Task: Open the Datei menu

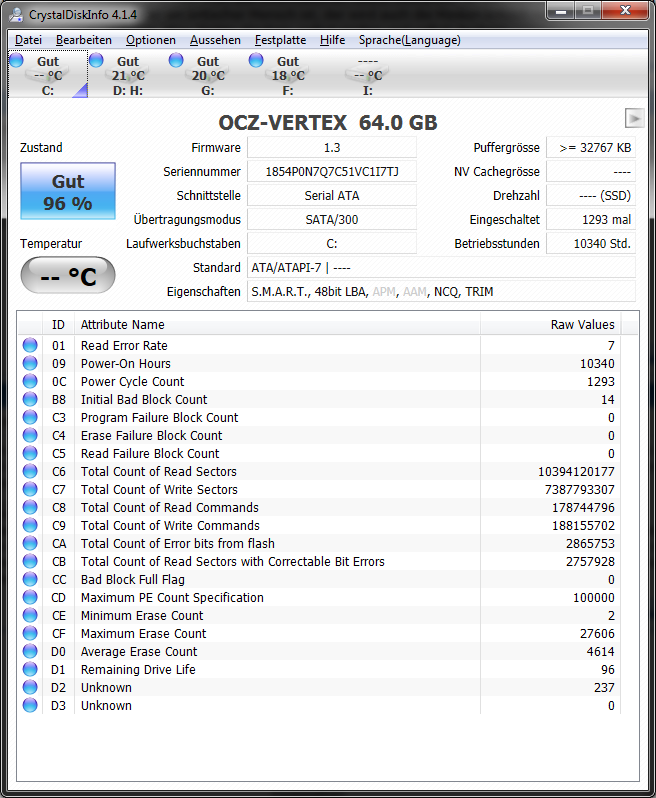Action: click(x=28, y=40)
